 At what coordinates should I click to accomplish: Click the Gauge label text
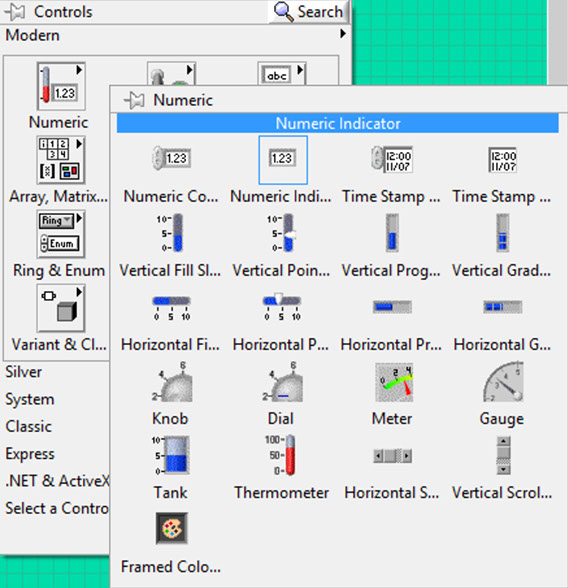click(502, 419)
